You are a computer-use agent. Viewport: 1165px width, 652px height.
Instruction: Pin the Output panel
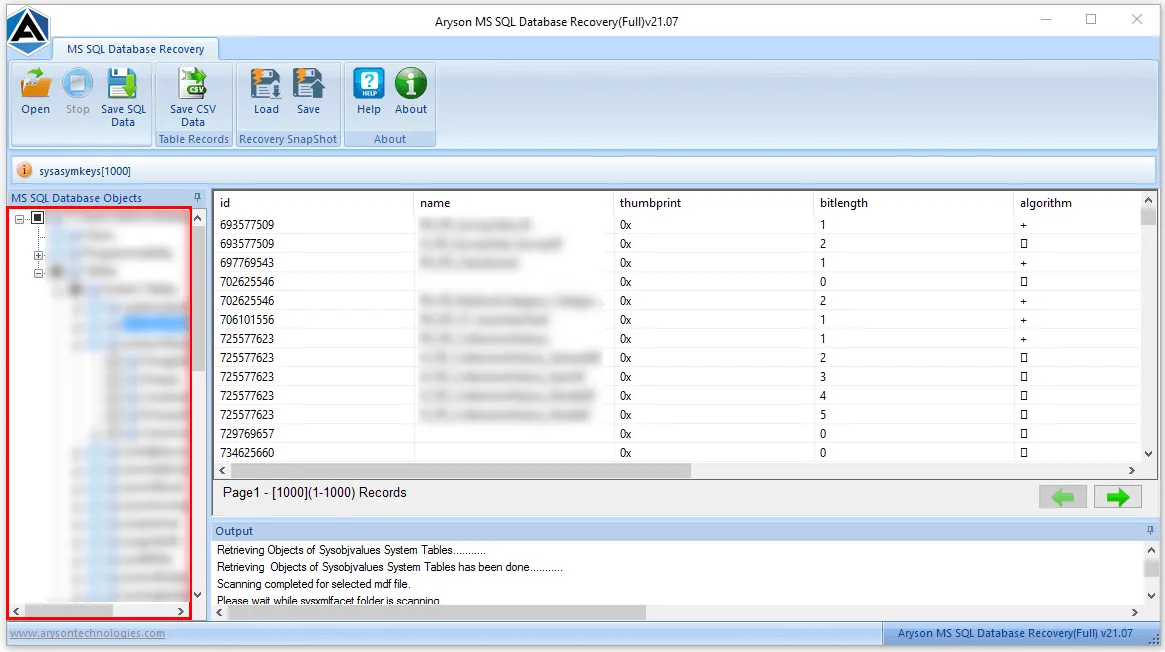(x=1150, y=530)
